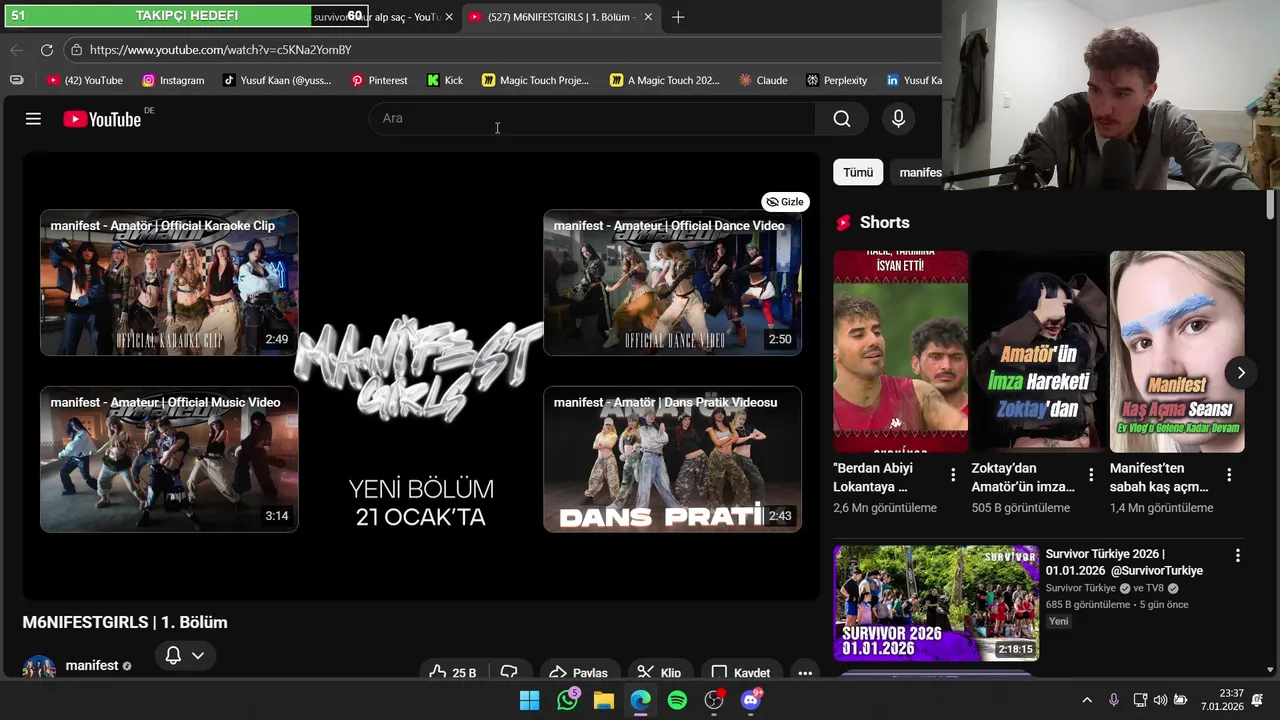Open options menu for Manifest'ten kaş short
The width and height of the screenshot is (1280, 720).
click(x=1229, y=475)
